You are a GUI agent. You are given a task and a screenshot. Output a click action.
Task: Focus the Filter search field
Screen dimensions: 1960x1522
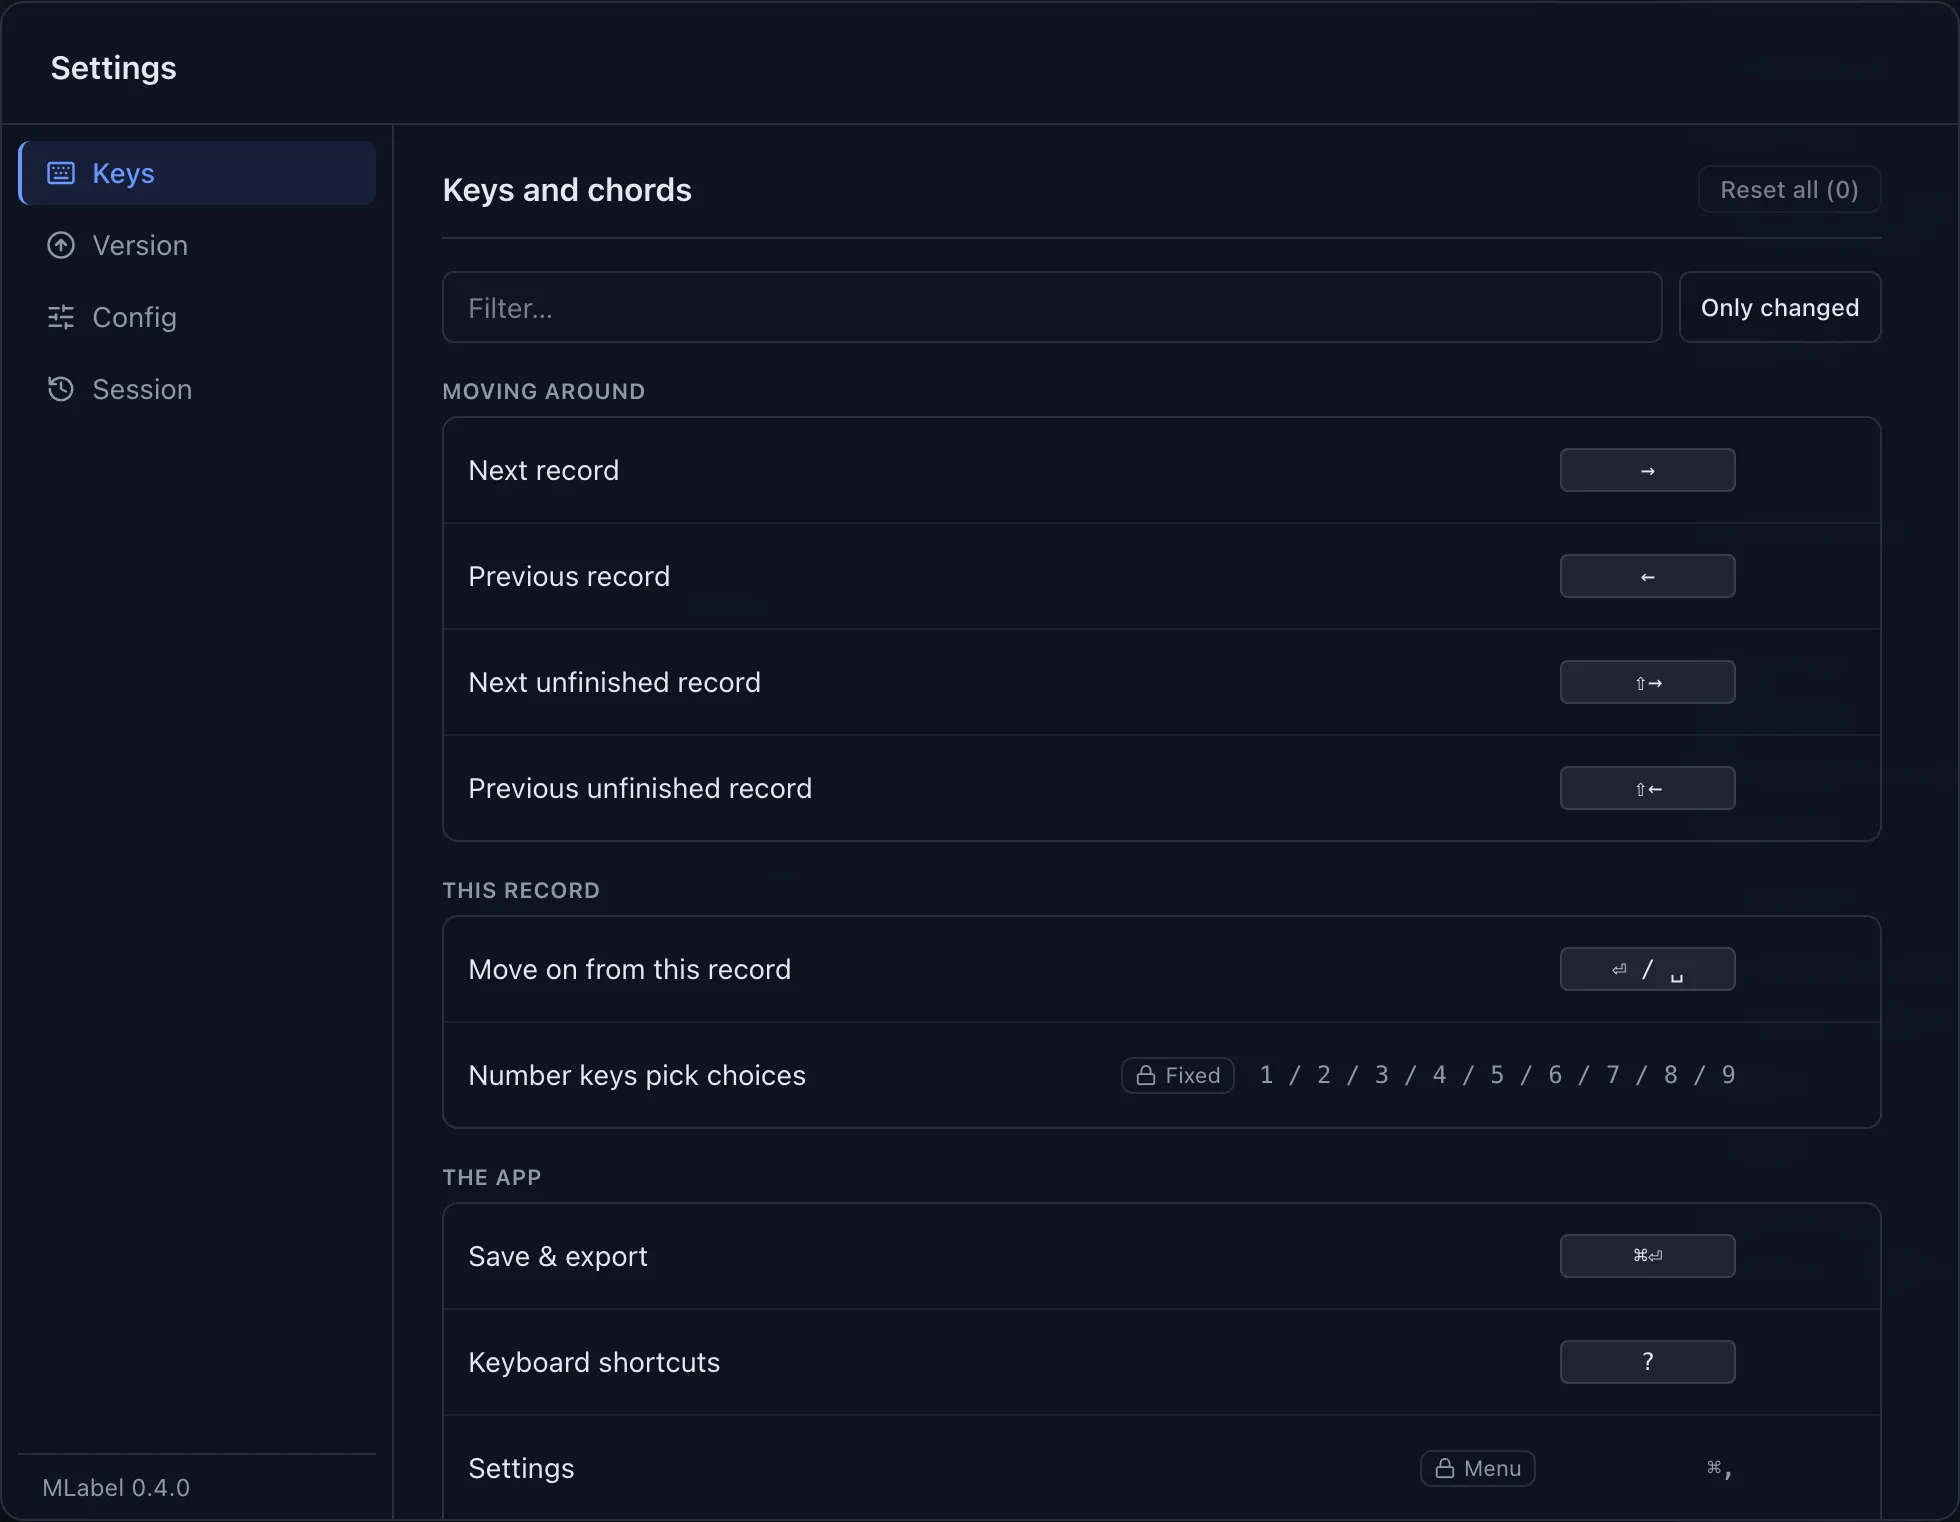[1052, 307]
